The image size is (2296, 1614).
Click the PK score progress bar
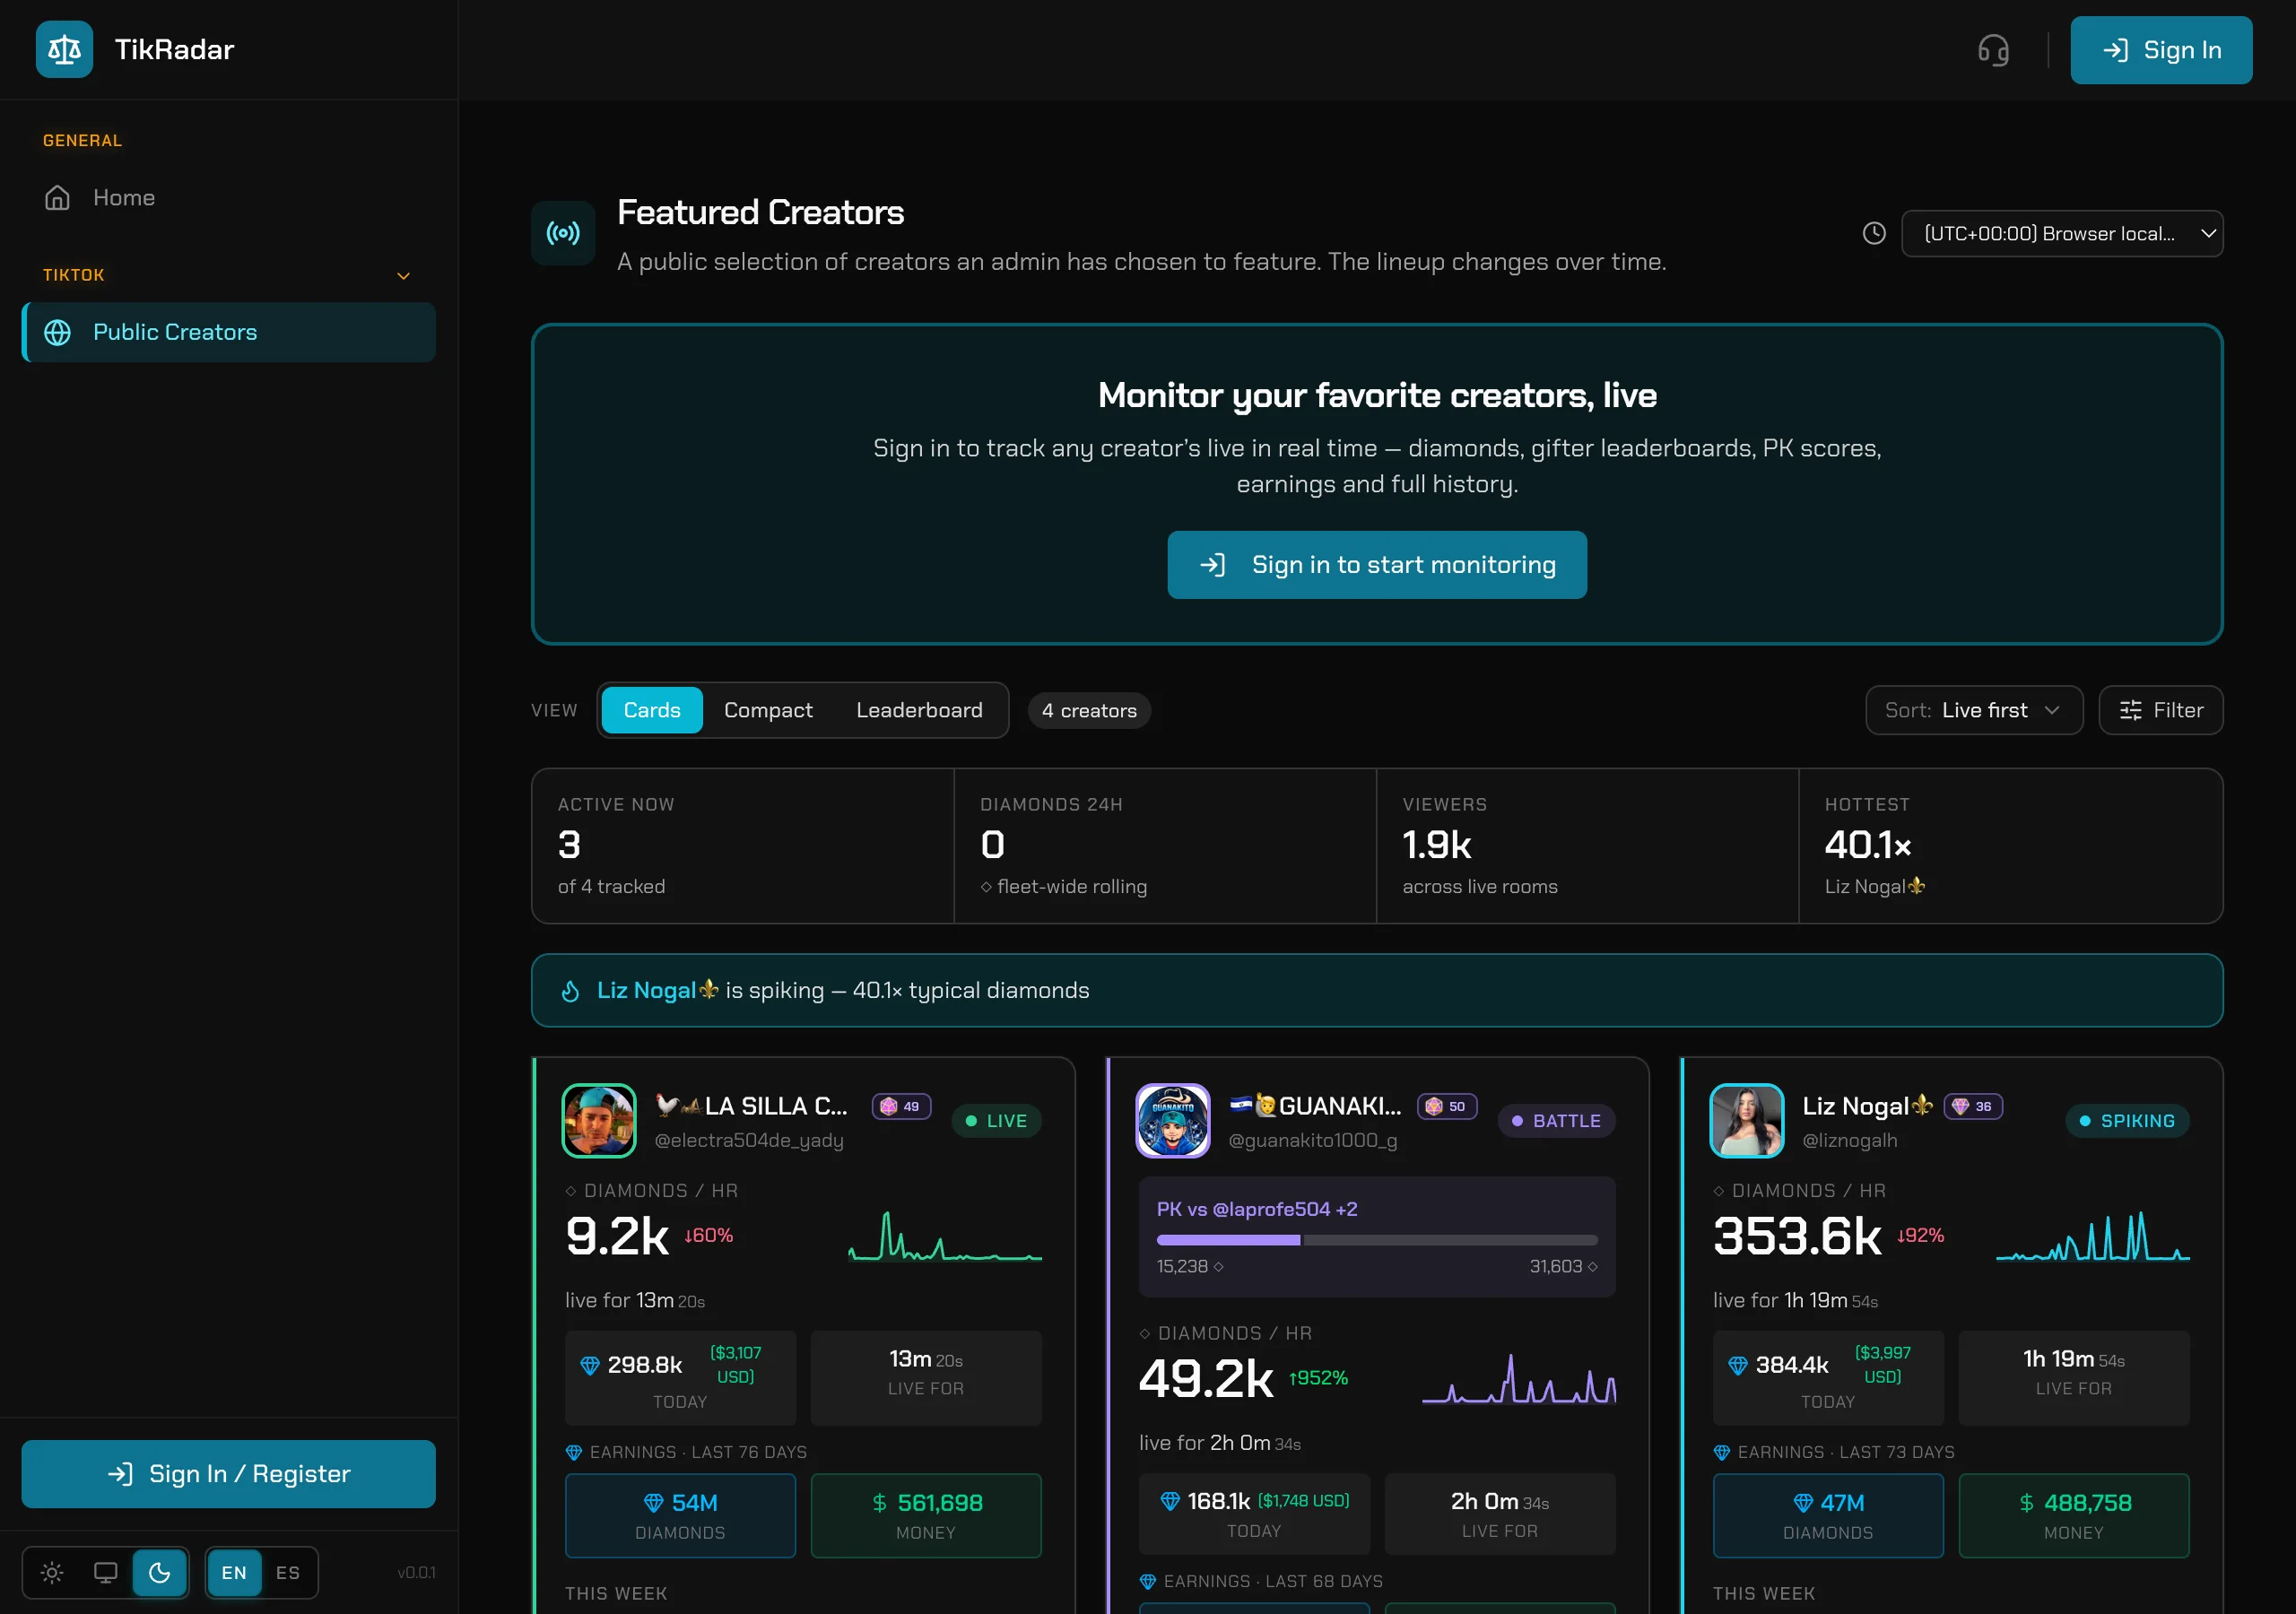pos(1376,1240)
